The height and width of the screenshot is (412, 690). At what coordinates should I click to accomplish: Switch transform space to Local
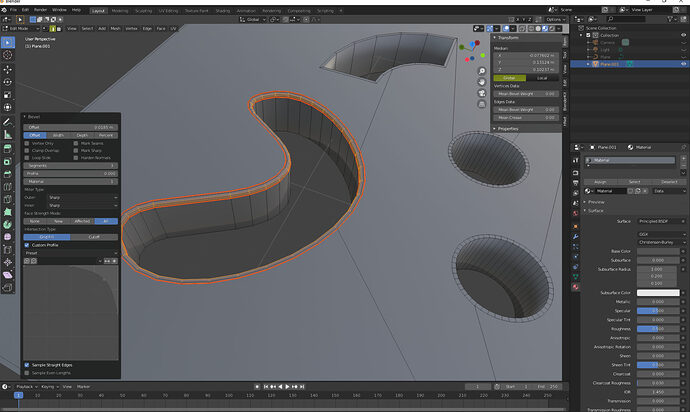[x=542, y=78]
